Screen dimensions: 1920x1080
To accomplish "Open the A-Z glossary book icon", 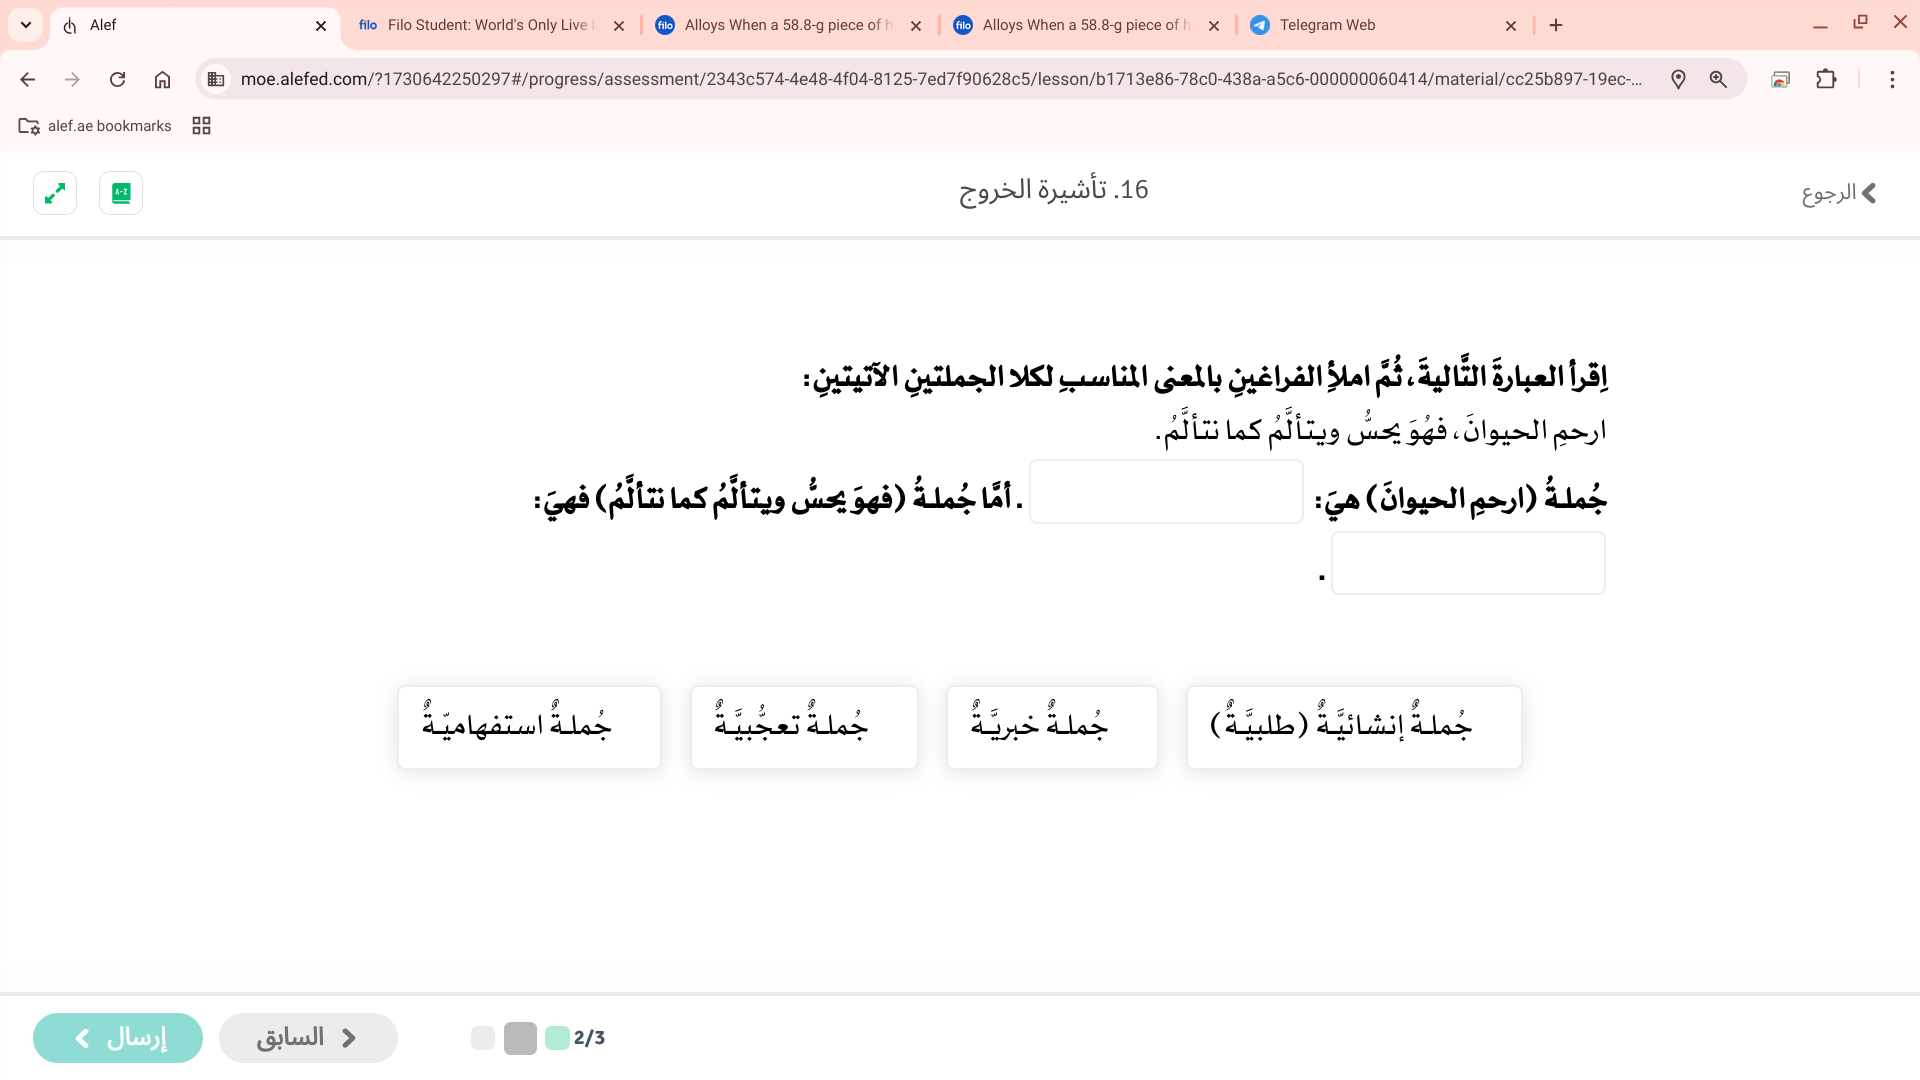I will coord(121,193).
